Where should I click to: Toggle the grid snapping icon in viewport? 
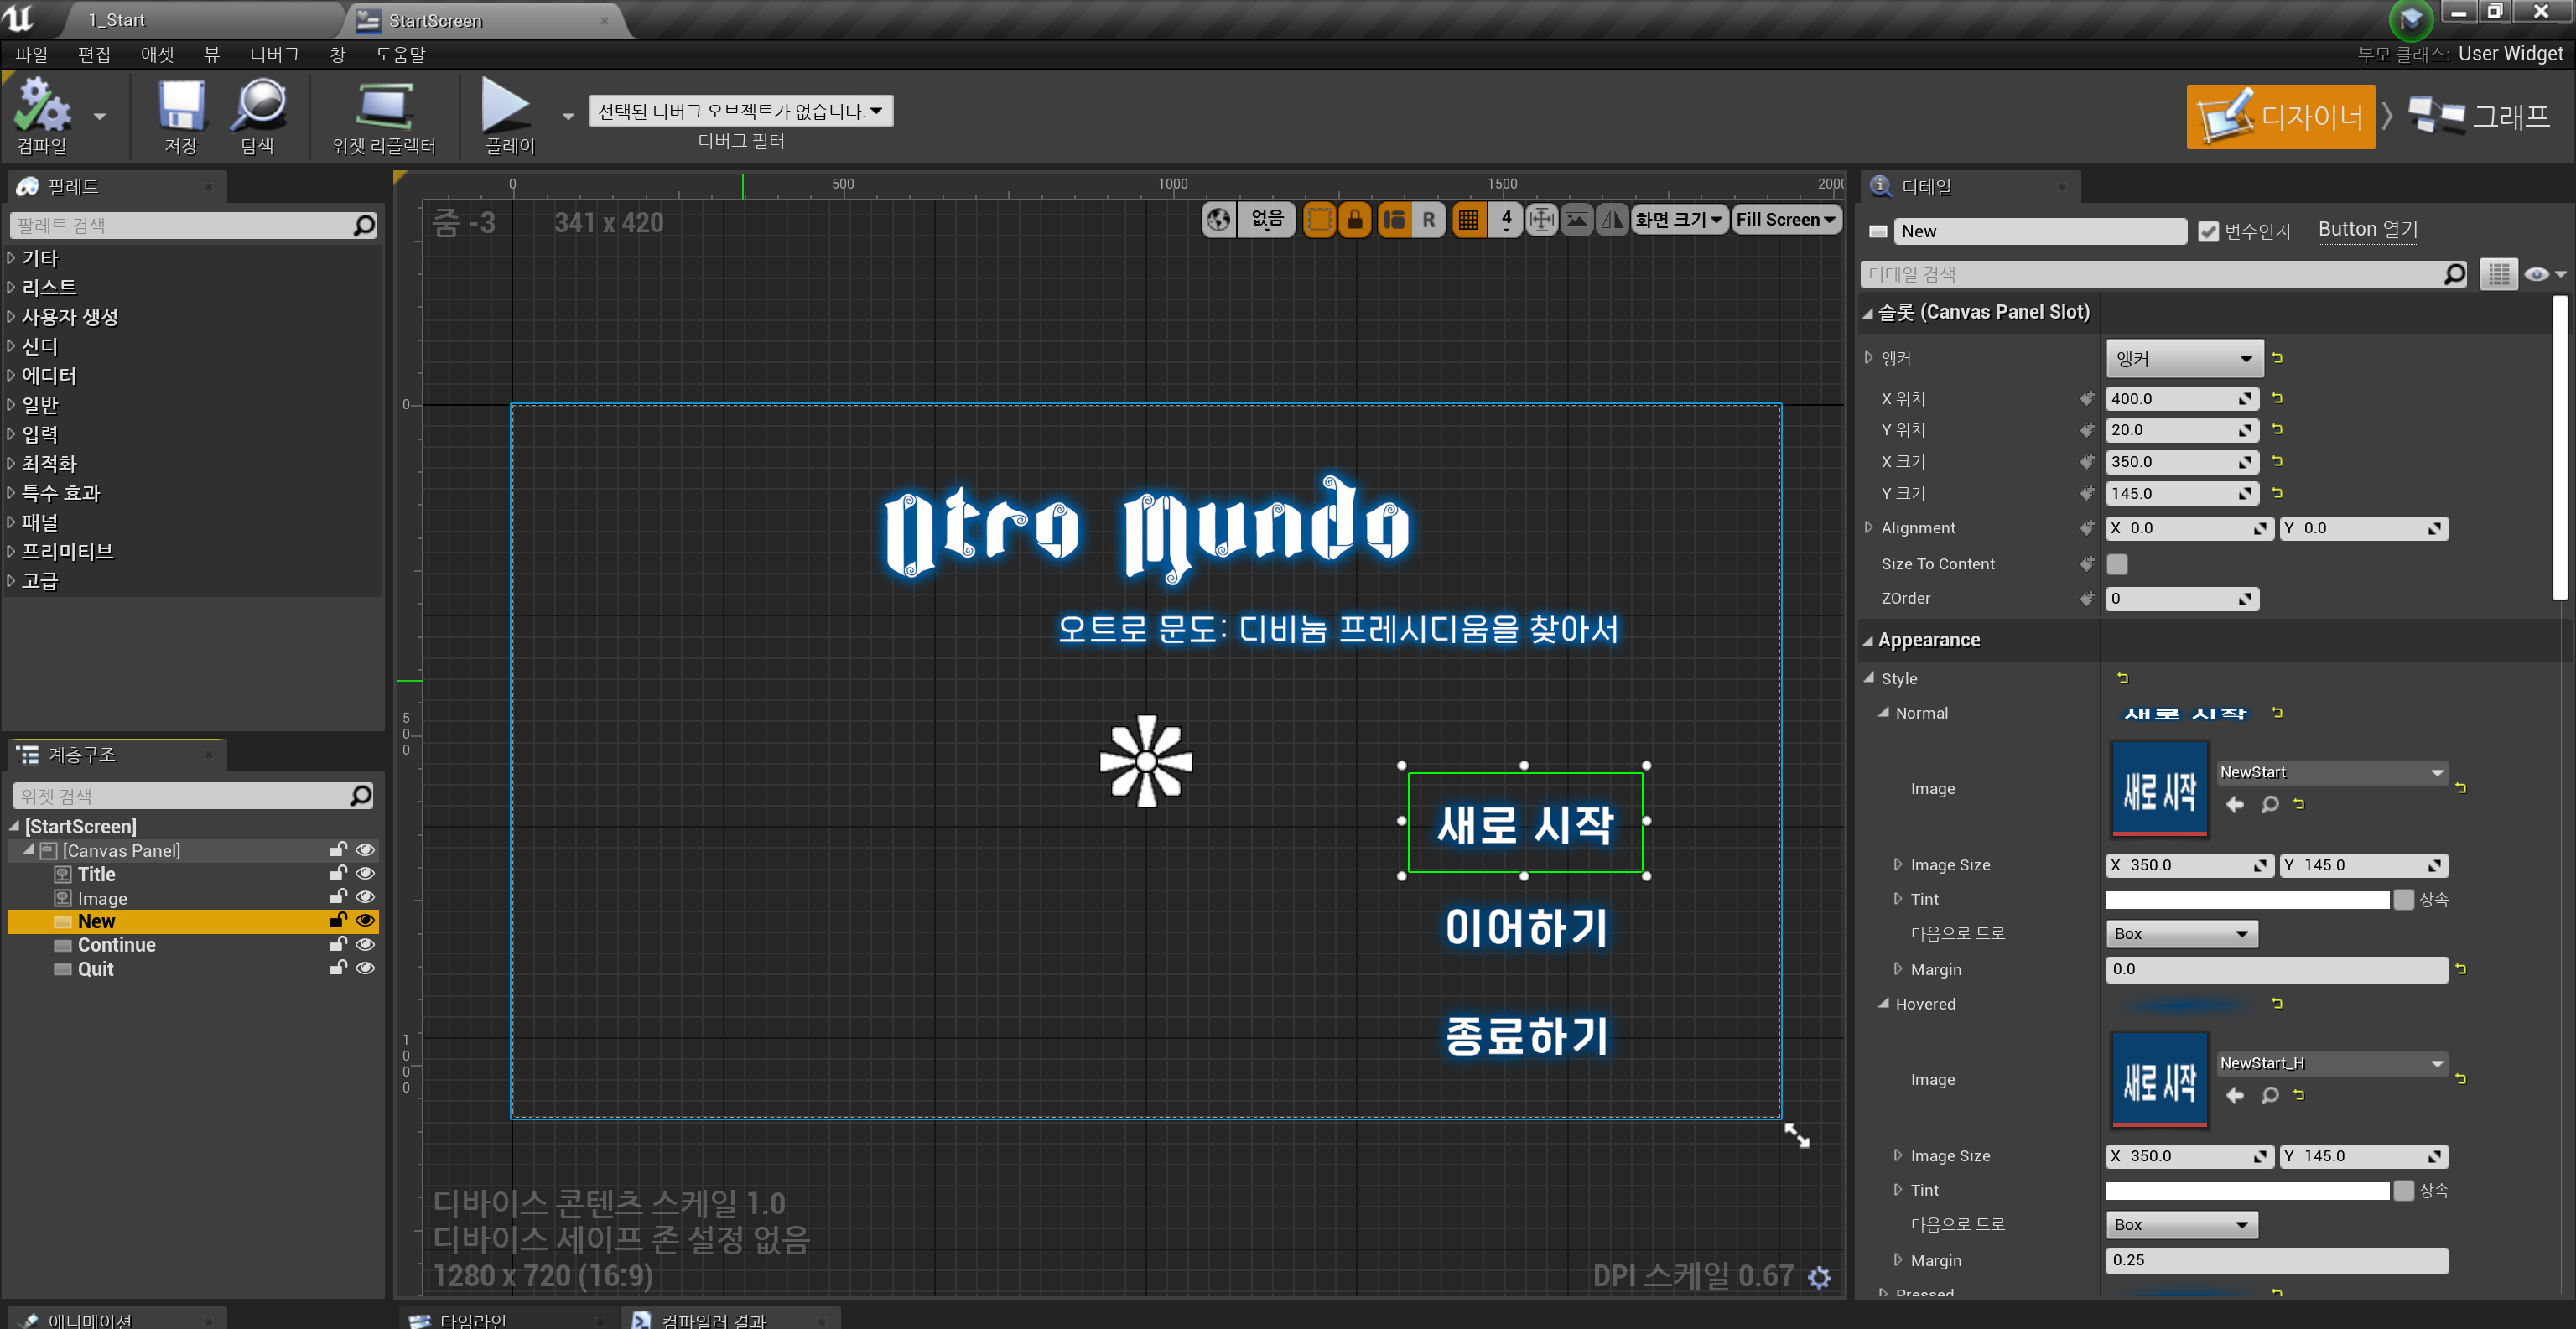pos(1468,220)
